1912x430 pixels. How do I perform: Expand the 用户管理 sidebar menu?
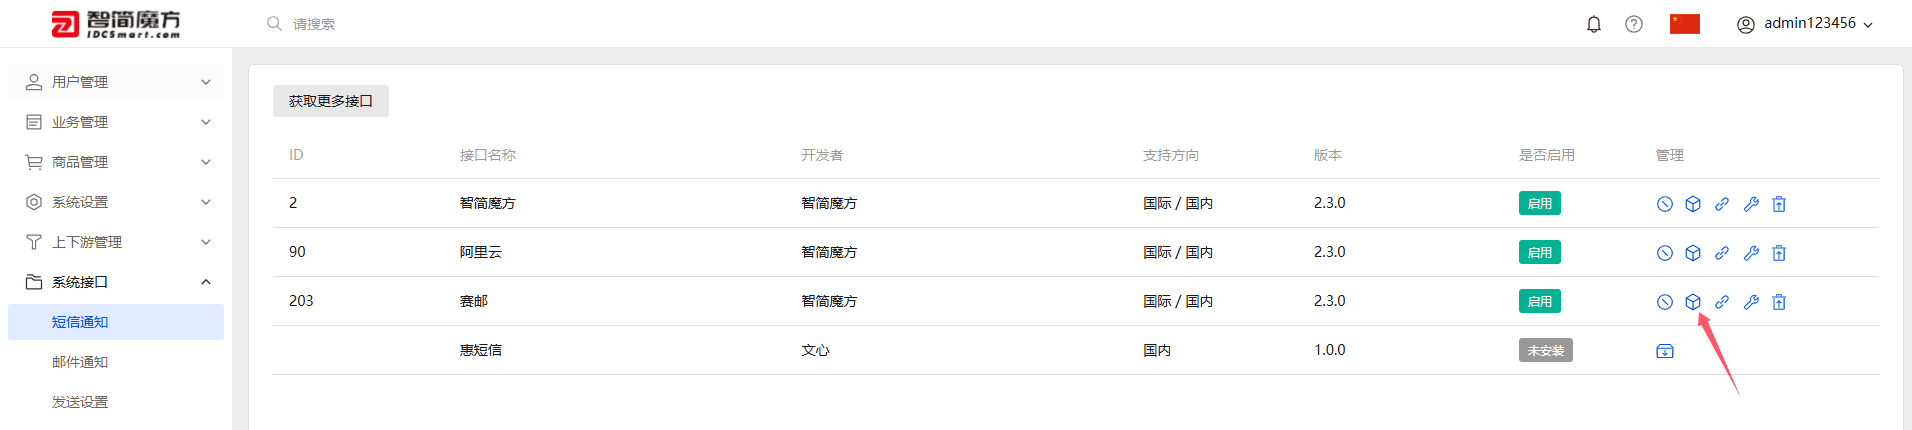116,82
